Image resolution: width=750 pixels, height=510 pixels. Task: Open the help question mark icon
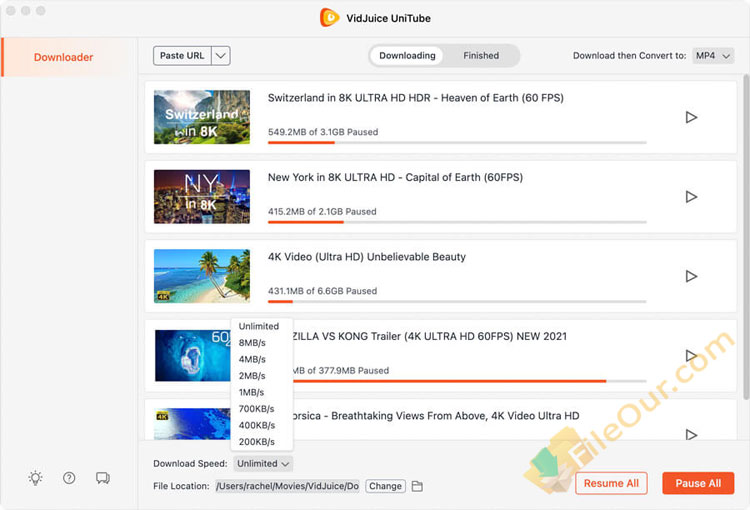69,478
